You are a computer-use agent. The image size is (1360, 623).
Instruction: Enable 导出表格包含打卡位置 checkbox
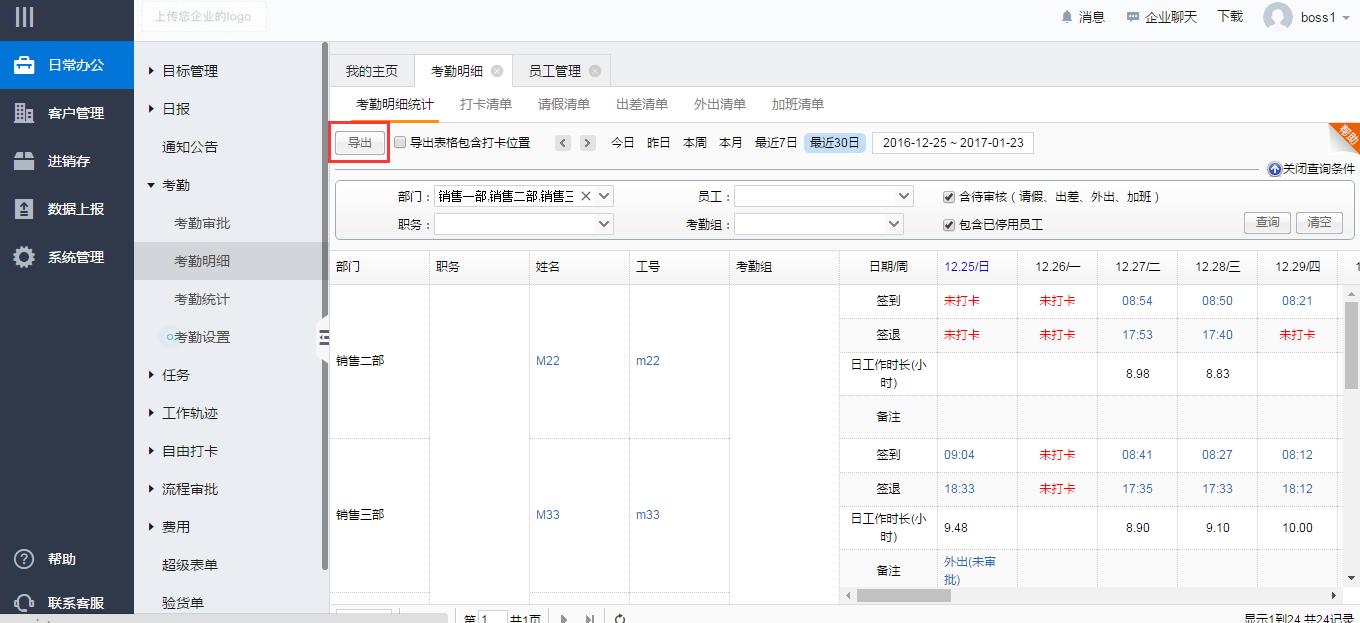pyautogui.click(x=400, y=143)
